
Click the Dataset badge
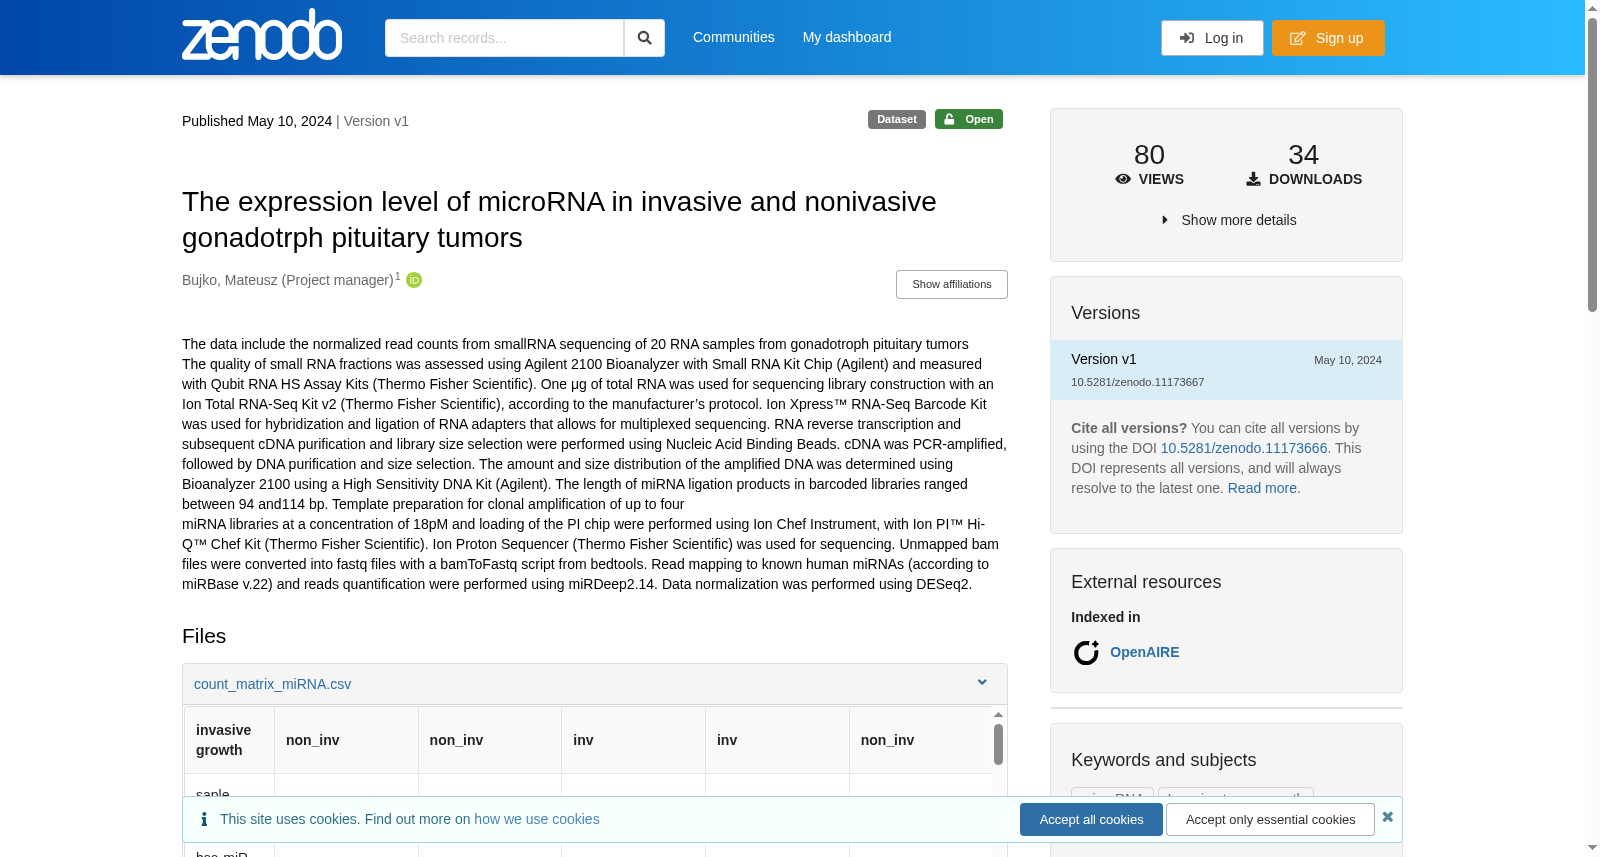point(897,119)
